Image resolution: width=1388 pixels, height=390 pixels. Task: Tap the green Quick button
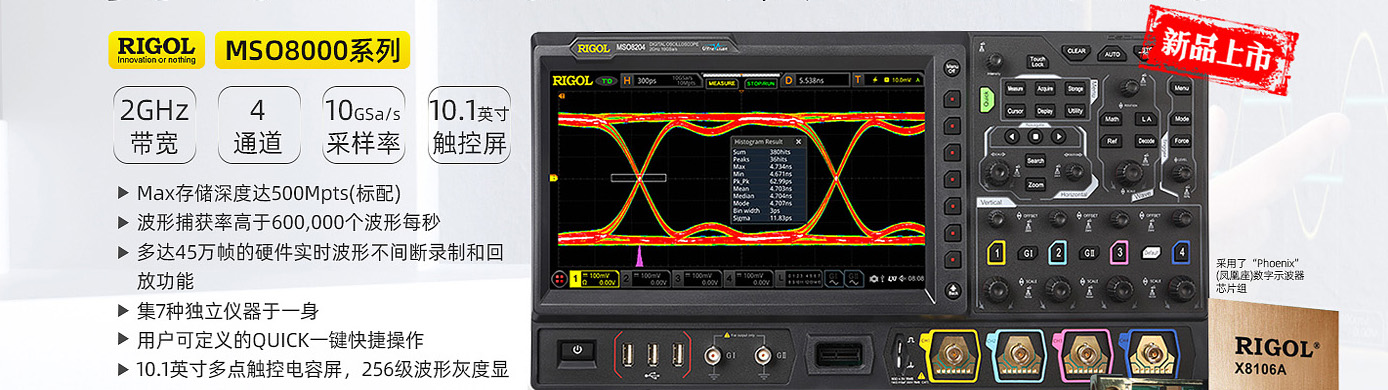pyautogui.click(x=986, y=100)
